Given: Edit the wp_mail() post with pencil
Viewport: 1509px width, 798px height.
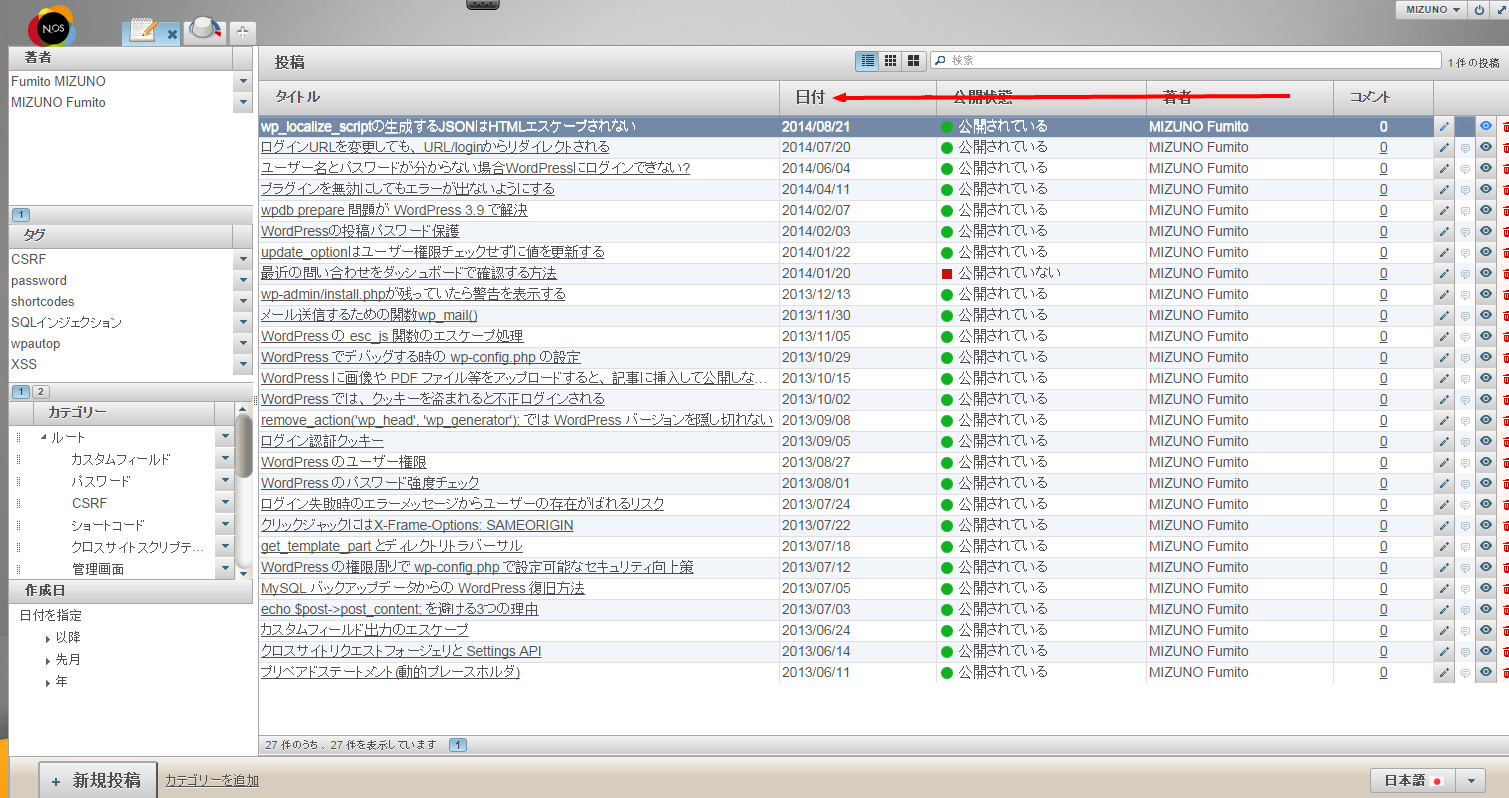Looking at the screenshot, I should pyautogui.click(x=1444, y=315).
